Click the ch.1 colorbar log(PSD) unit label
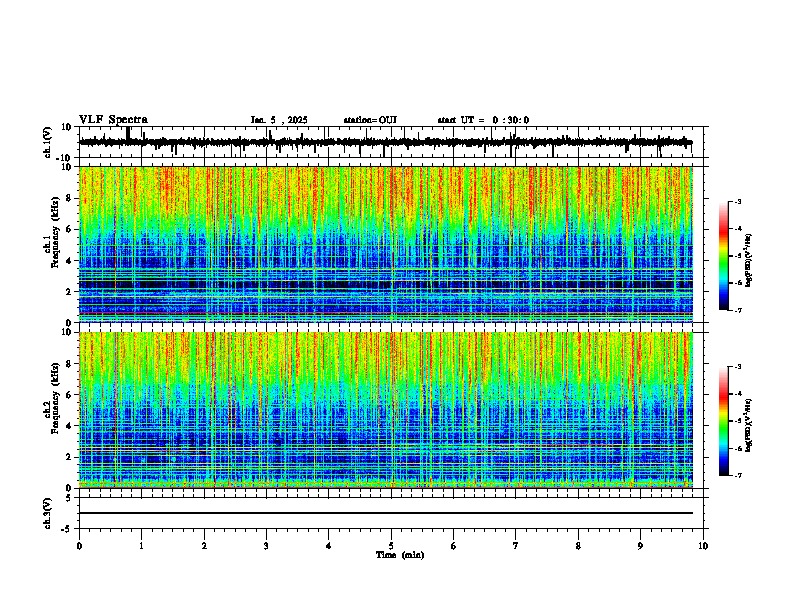Image resolution: width=792 pixels, height=612 pixels. pos(748,260)
